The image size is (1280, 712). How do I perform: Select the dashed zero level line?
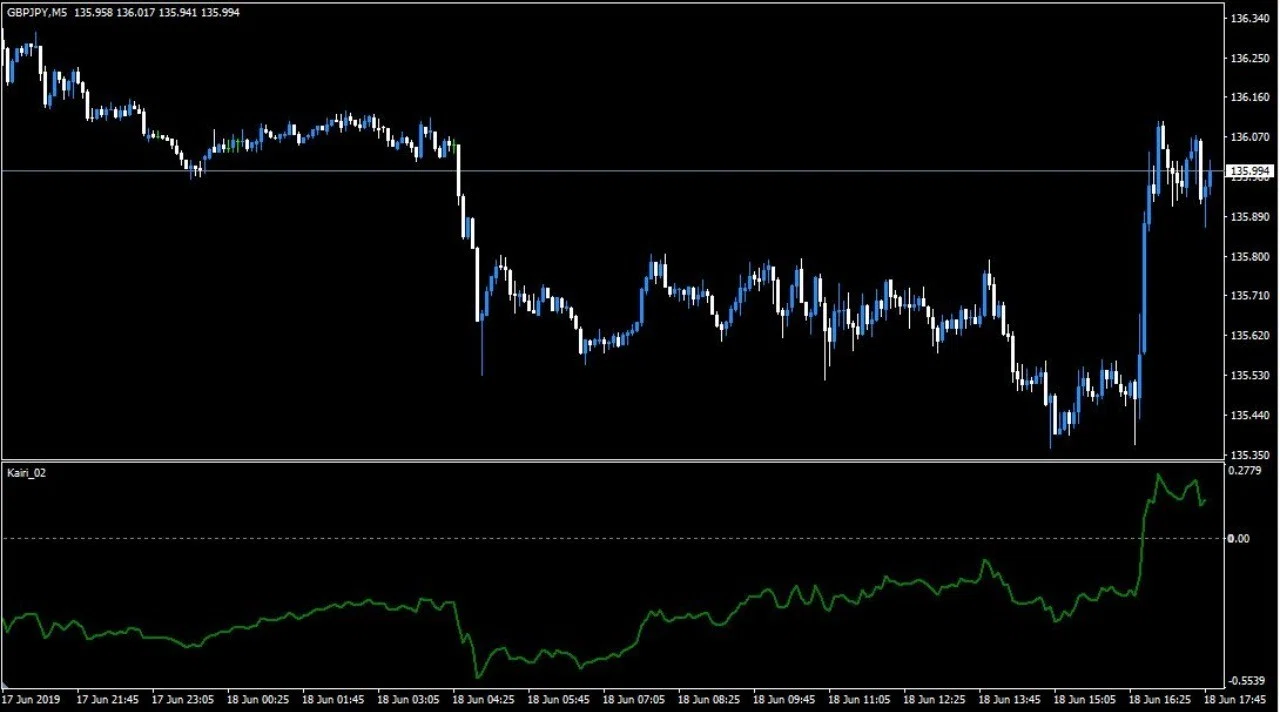612,538
